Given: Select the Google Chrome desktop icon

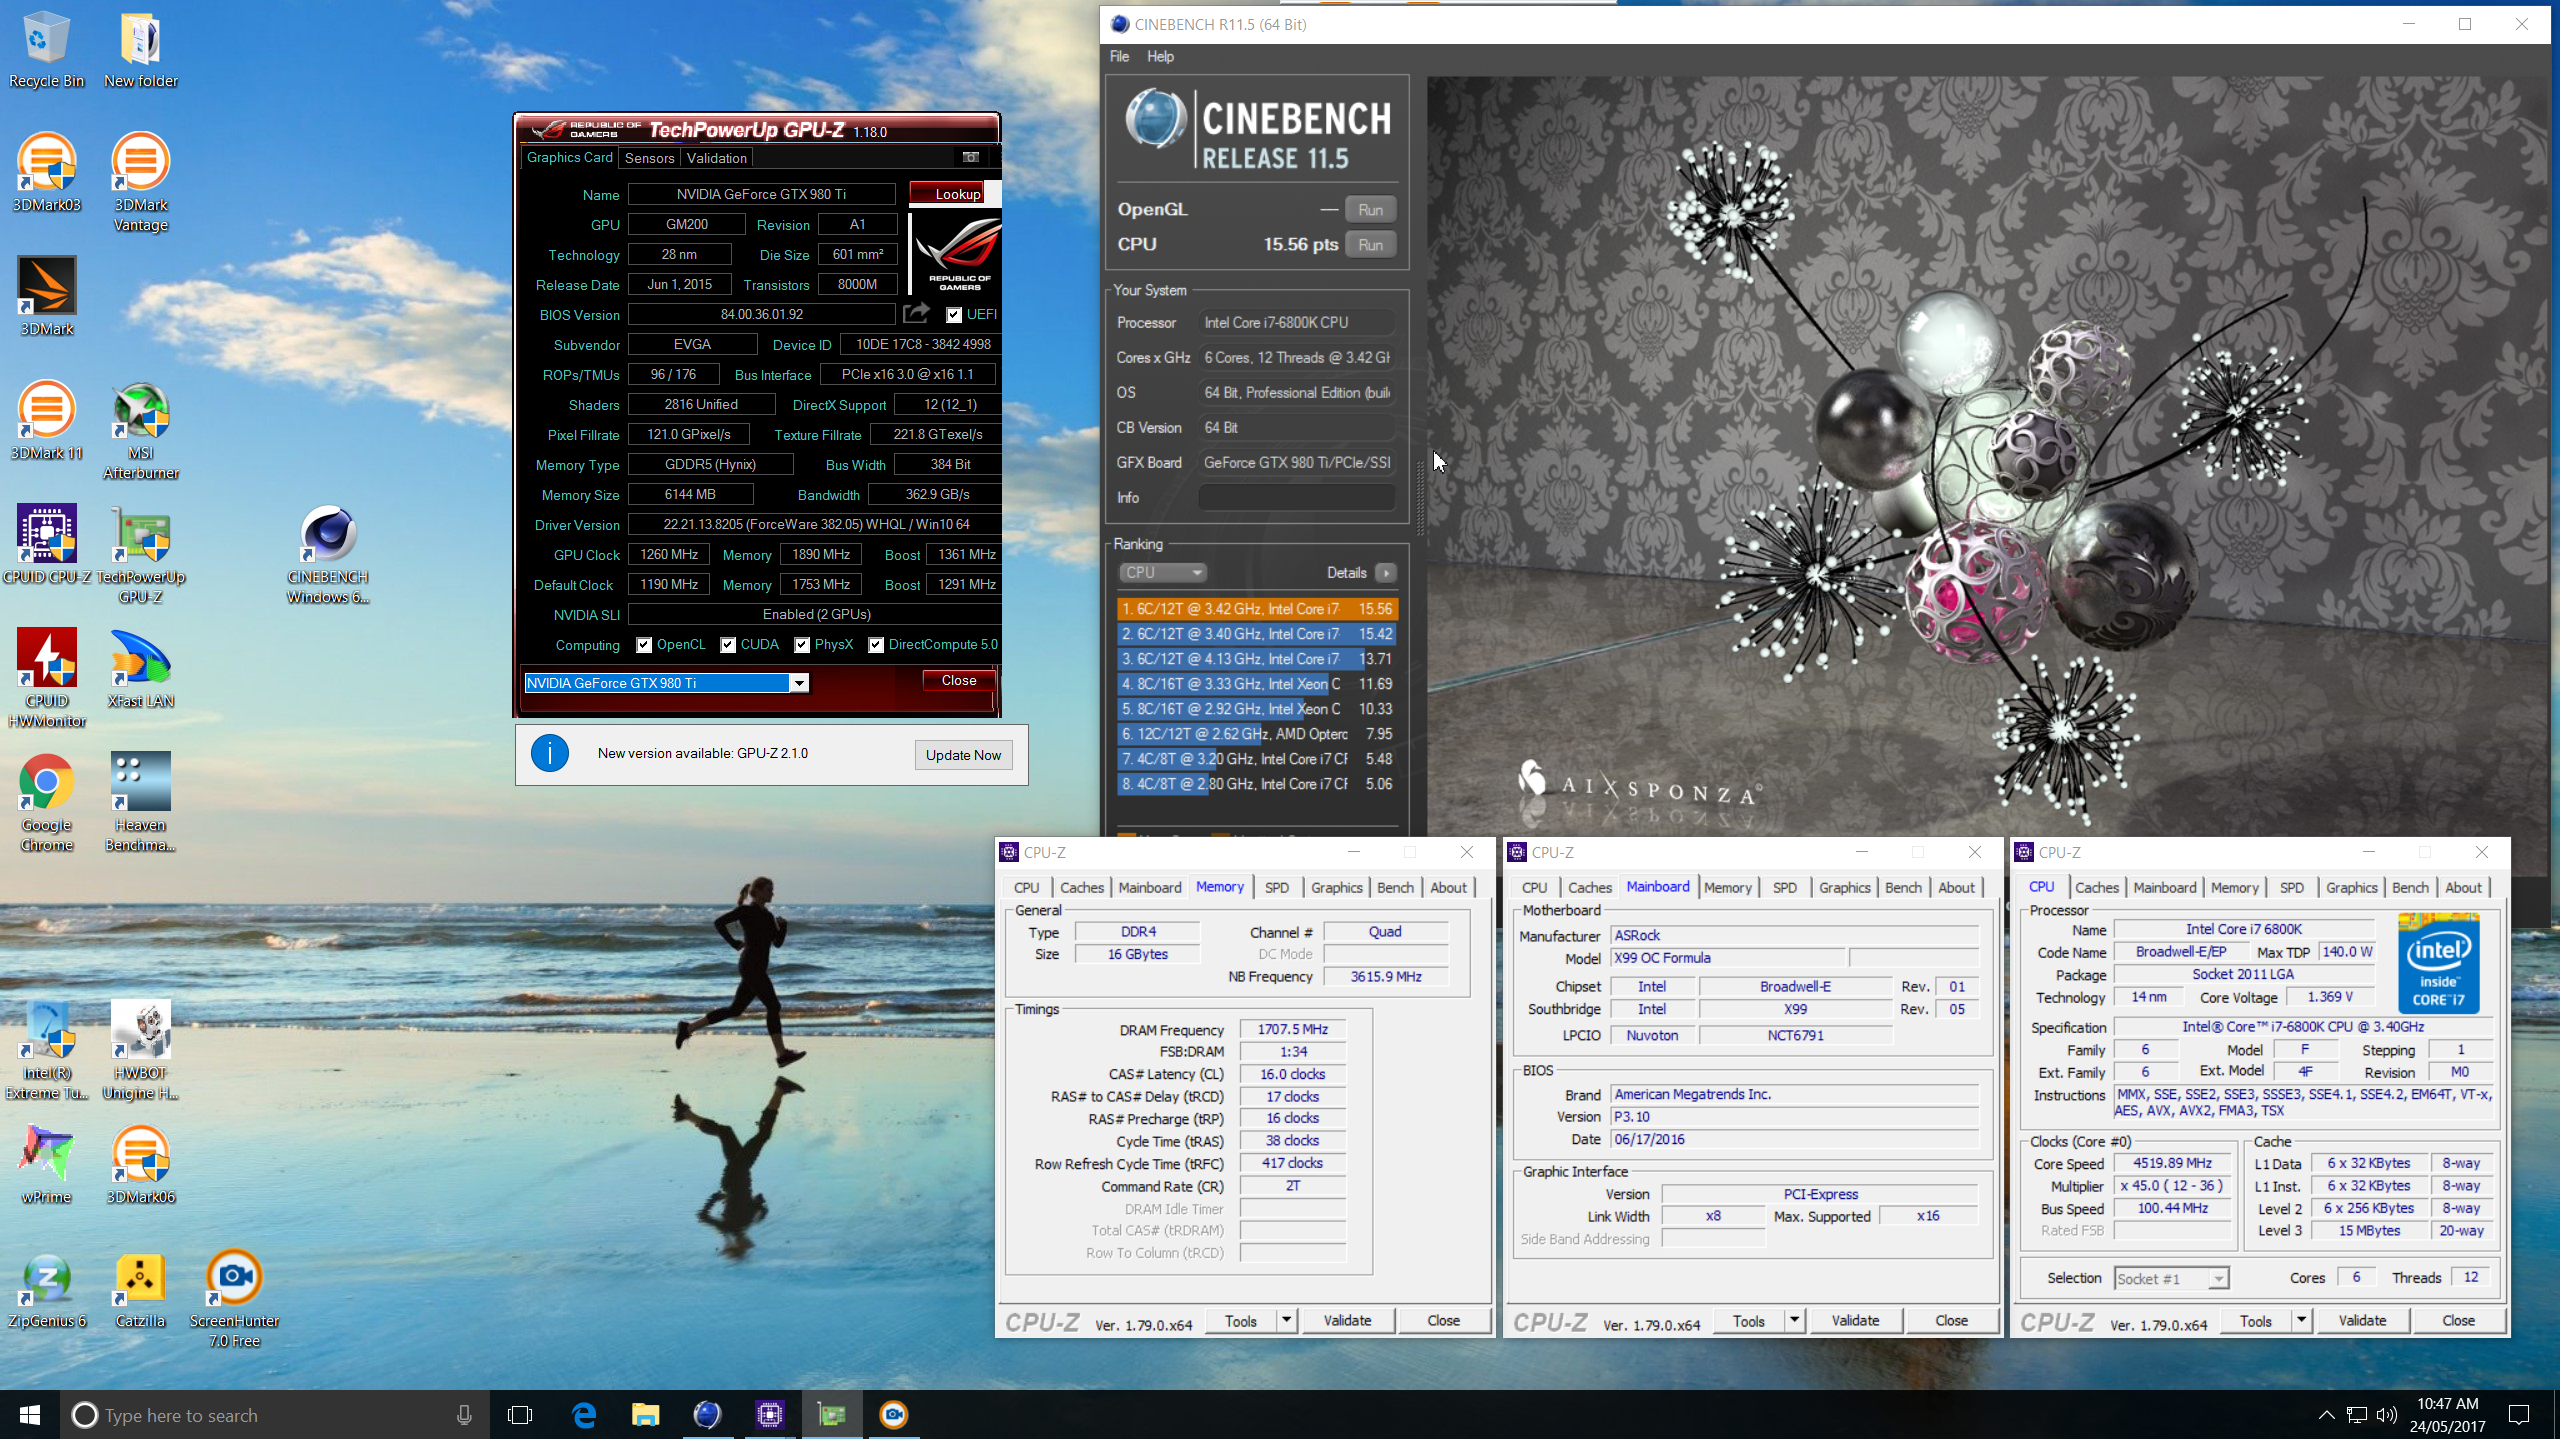Looking at the screenshot, I should point(46,802).
